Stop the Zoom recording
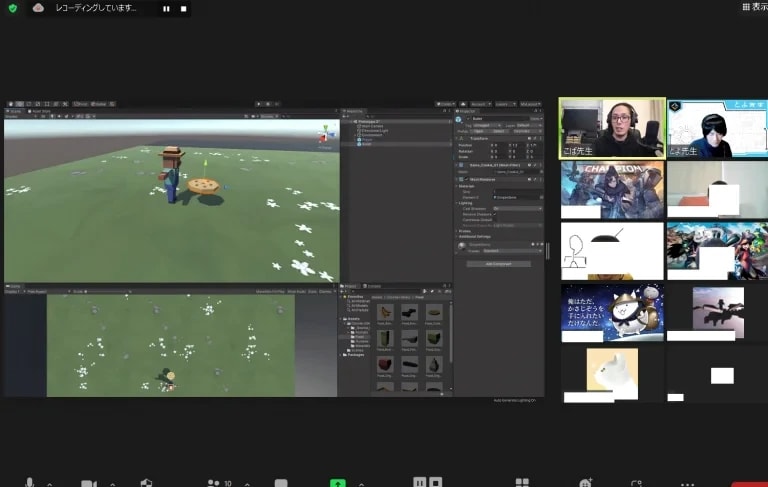This screenshot has width=768, height=487. point(184,9)
